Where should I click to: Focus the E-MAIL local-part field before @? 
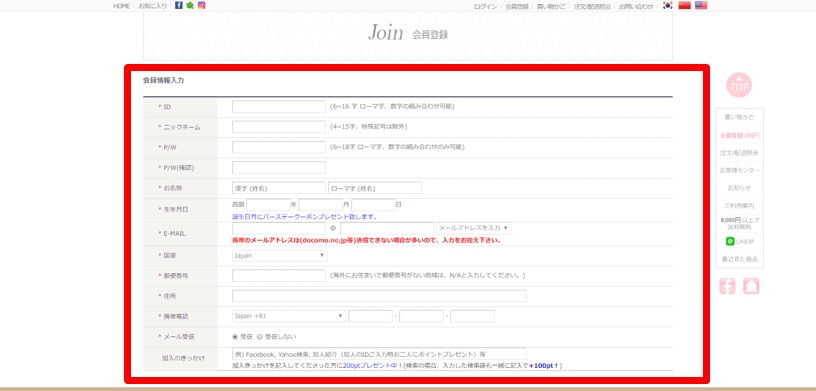[279, 228]
